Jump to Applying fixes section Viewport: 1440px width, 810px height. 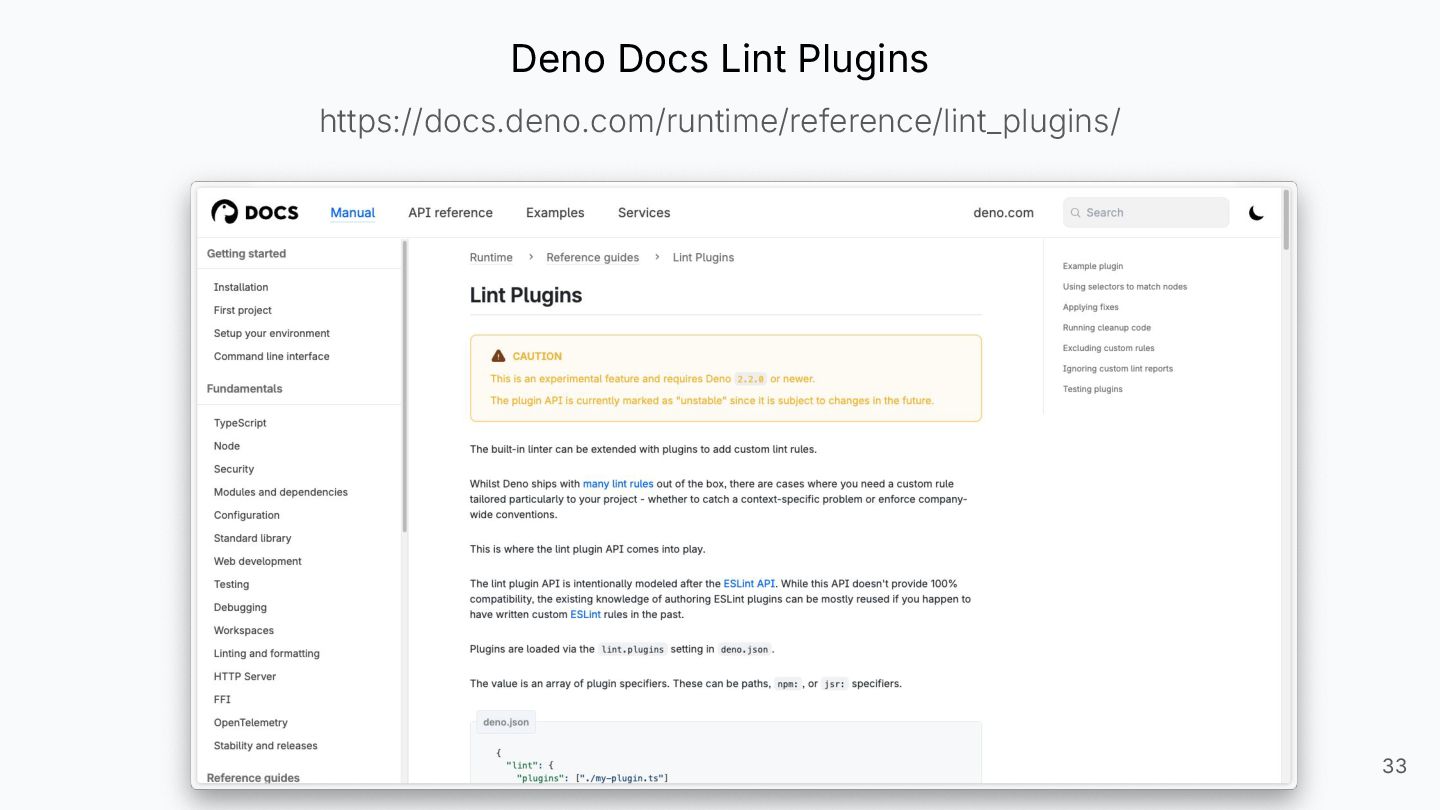(x=1091, y=307)
